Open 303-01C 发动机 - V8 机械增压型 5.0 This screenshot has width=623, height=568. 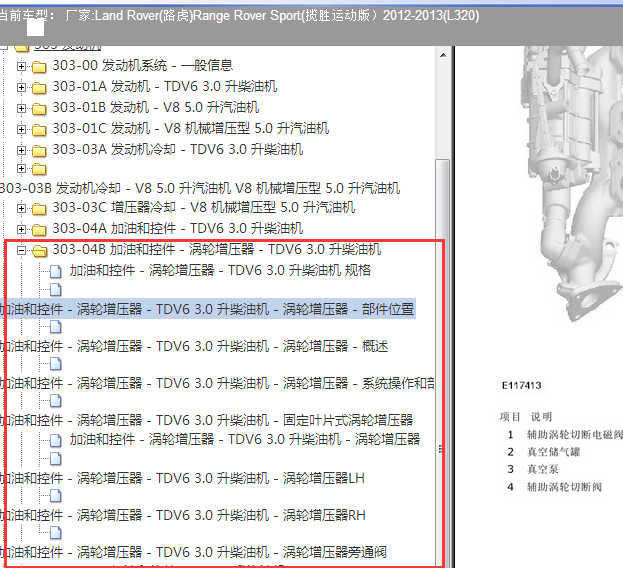coord(191,129)
